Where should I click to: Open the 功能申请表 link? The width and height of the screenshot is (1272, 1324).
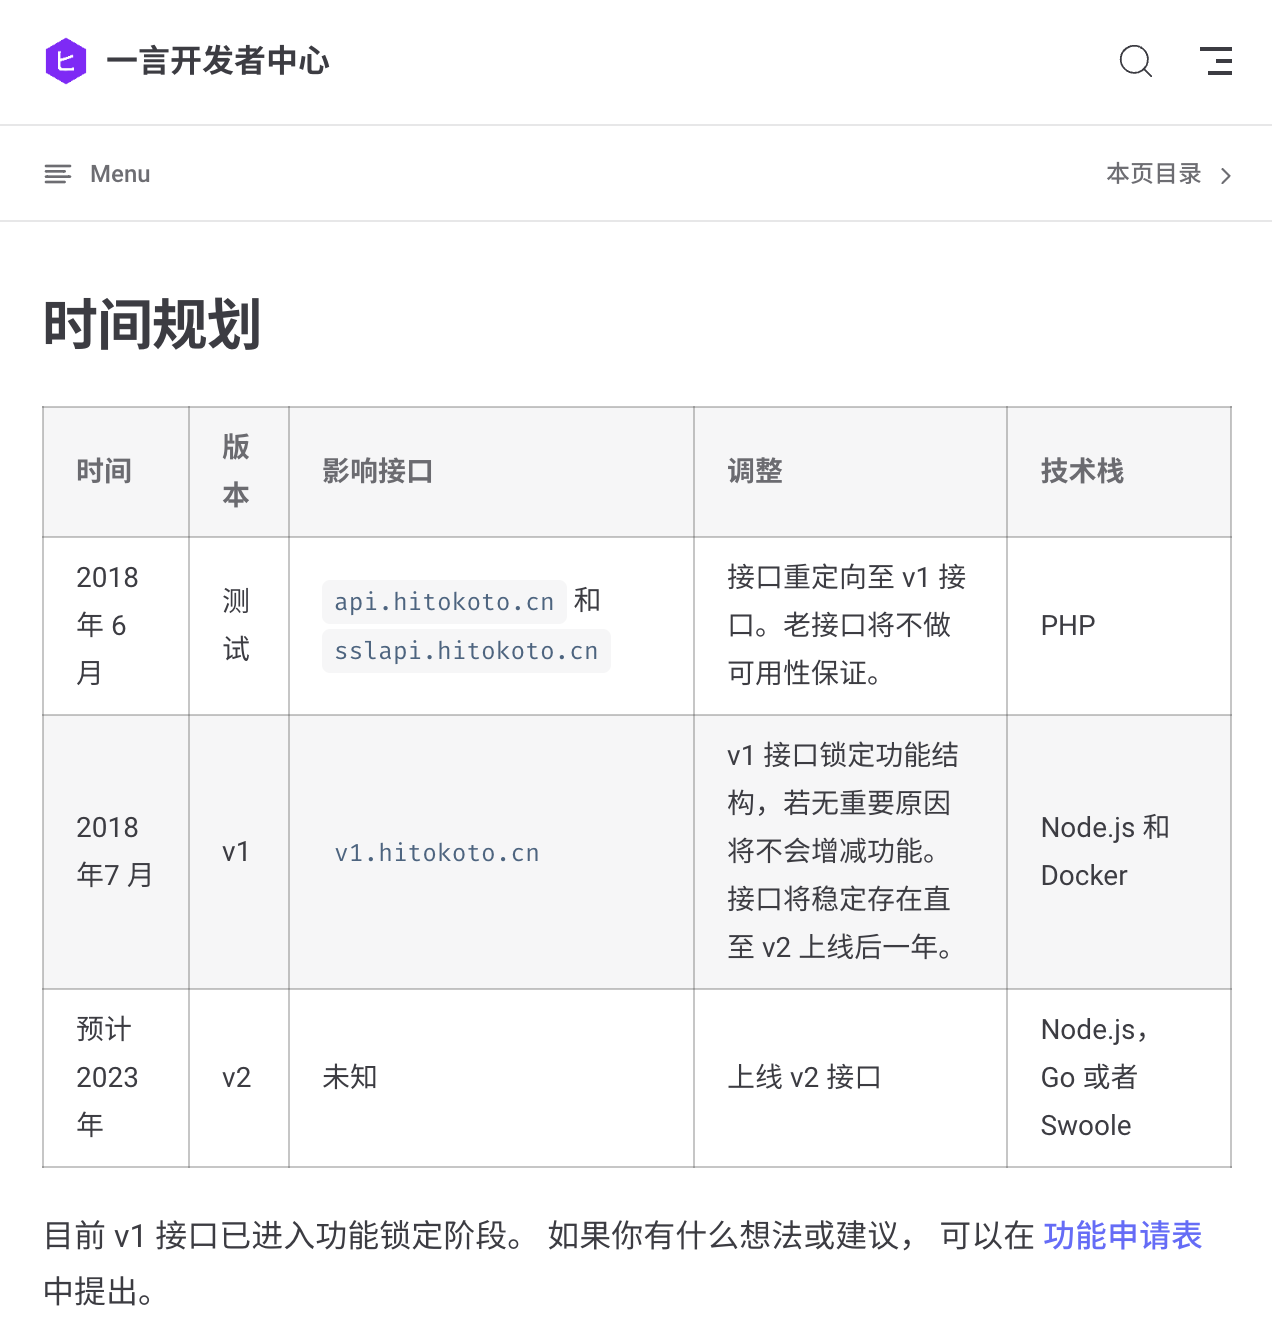tap(1121, 1237)
